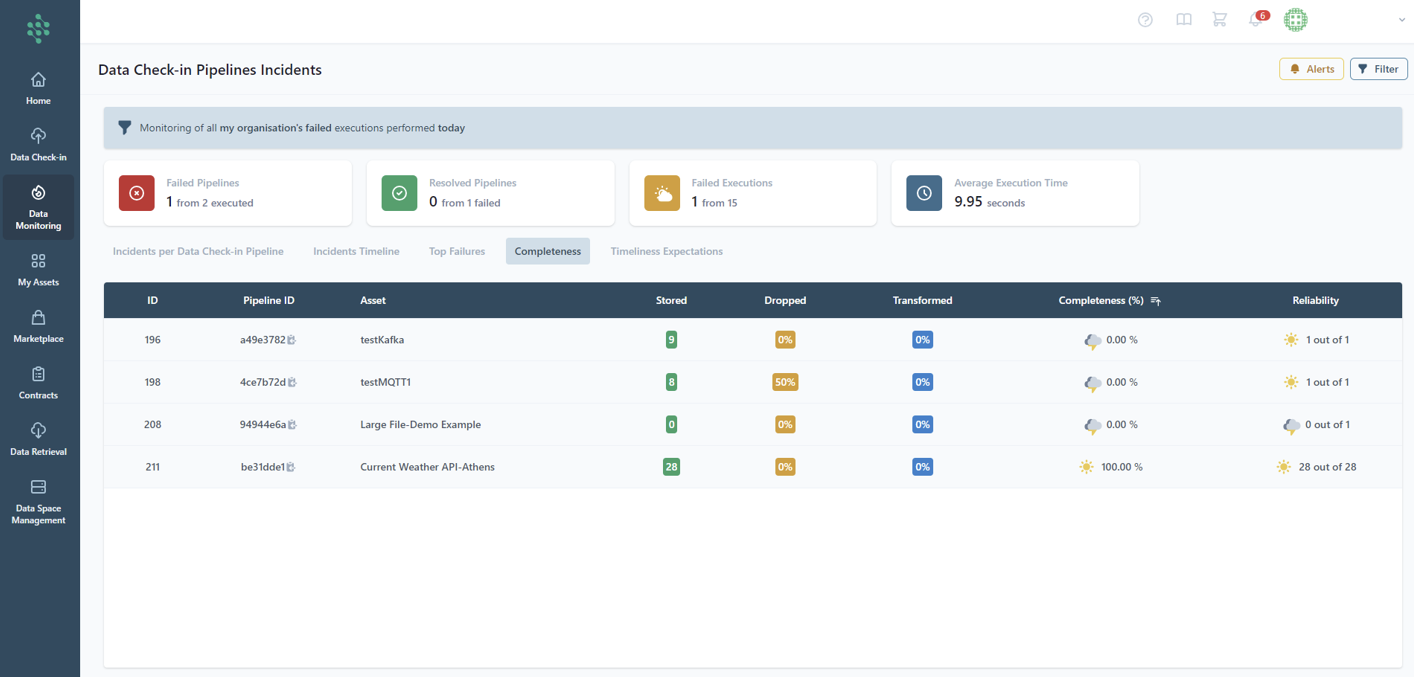Open Data Check-in in sidebar
1414x677 pixels.
click(38, 144)
